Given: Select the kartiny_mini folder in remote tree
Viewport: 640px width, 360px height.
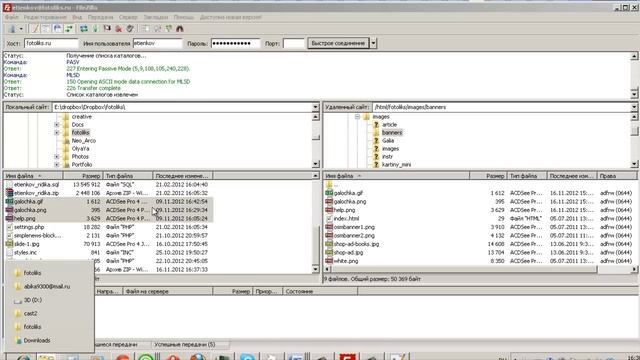Looking at the screenshot, I should (396, 165).
